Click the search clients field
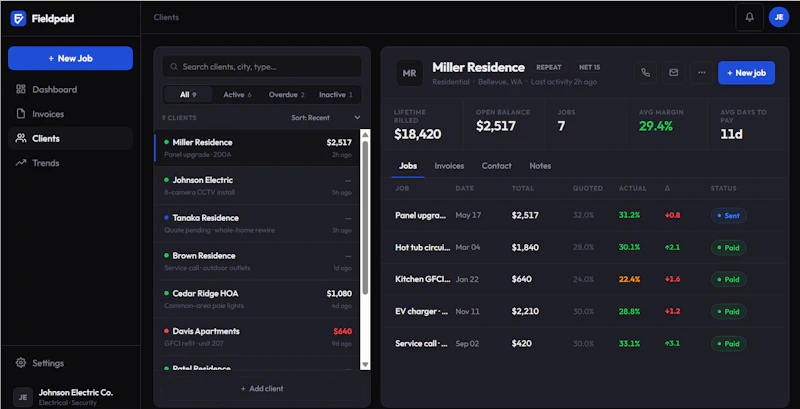Viewport: 800px width, 409px height. (x=262, y=67)
